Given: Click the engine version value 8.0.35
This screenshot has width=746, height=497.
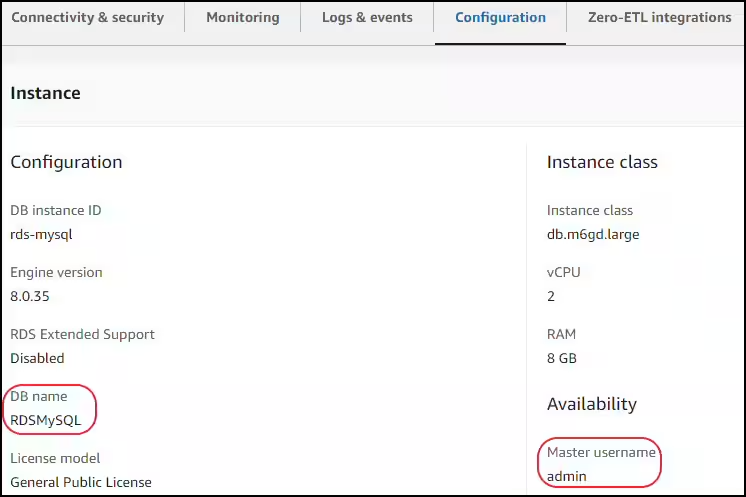Looking at the screenshot, I should coord(30,296).
